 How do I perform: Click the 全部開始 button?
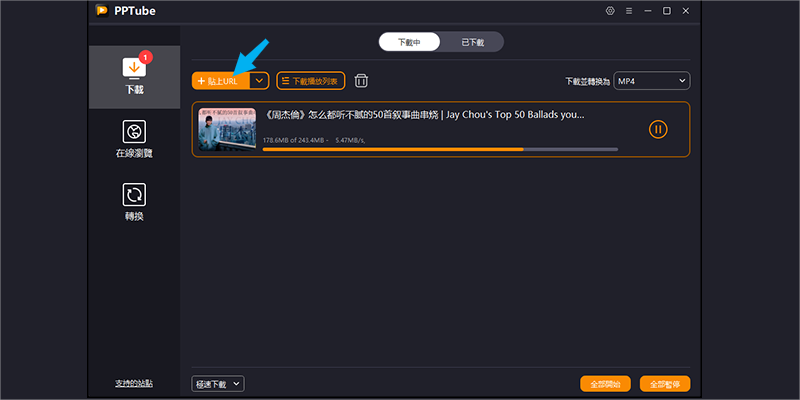606,384
